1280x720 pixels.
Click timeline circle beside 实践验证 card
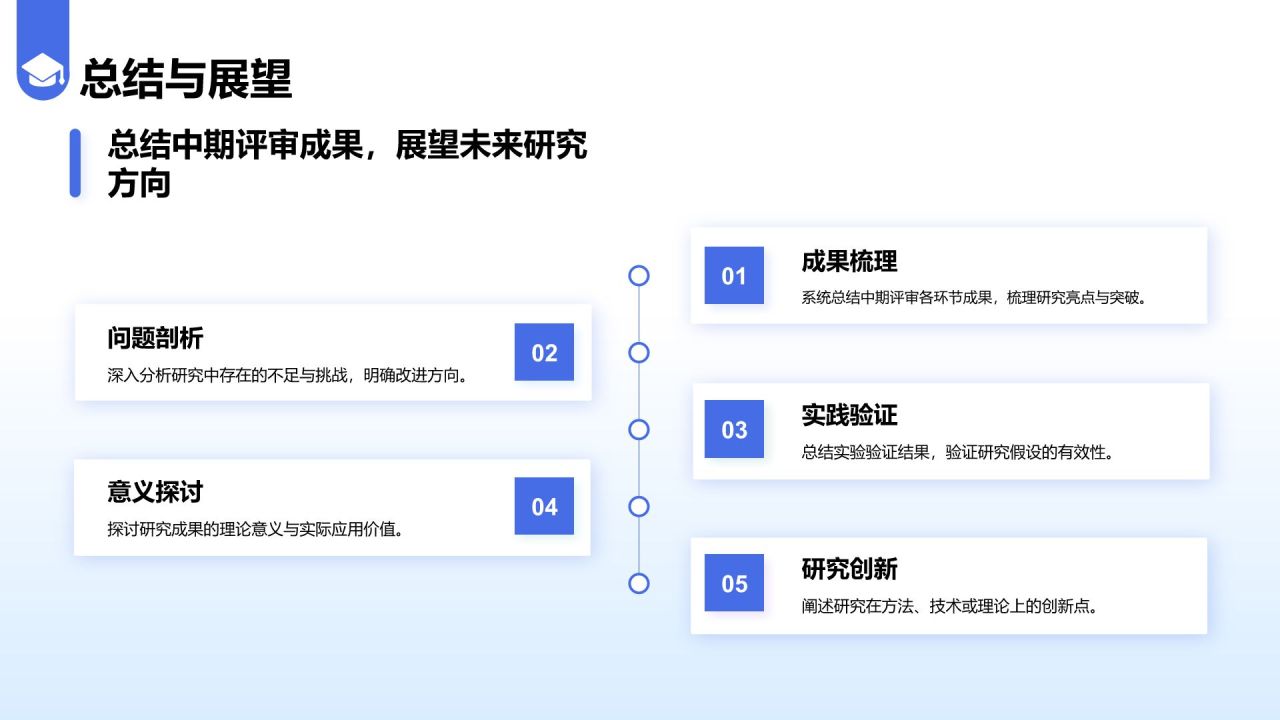[x=639, y=429]
